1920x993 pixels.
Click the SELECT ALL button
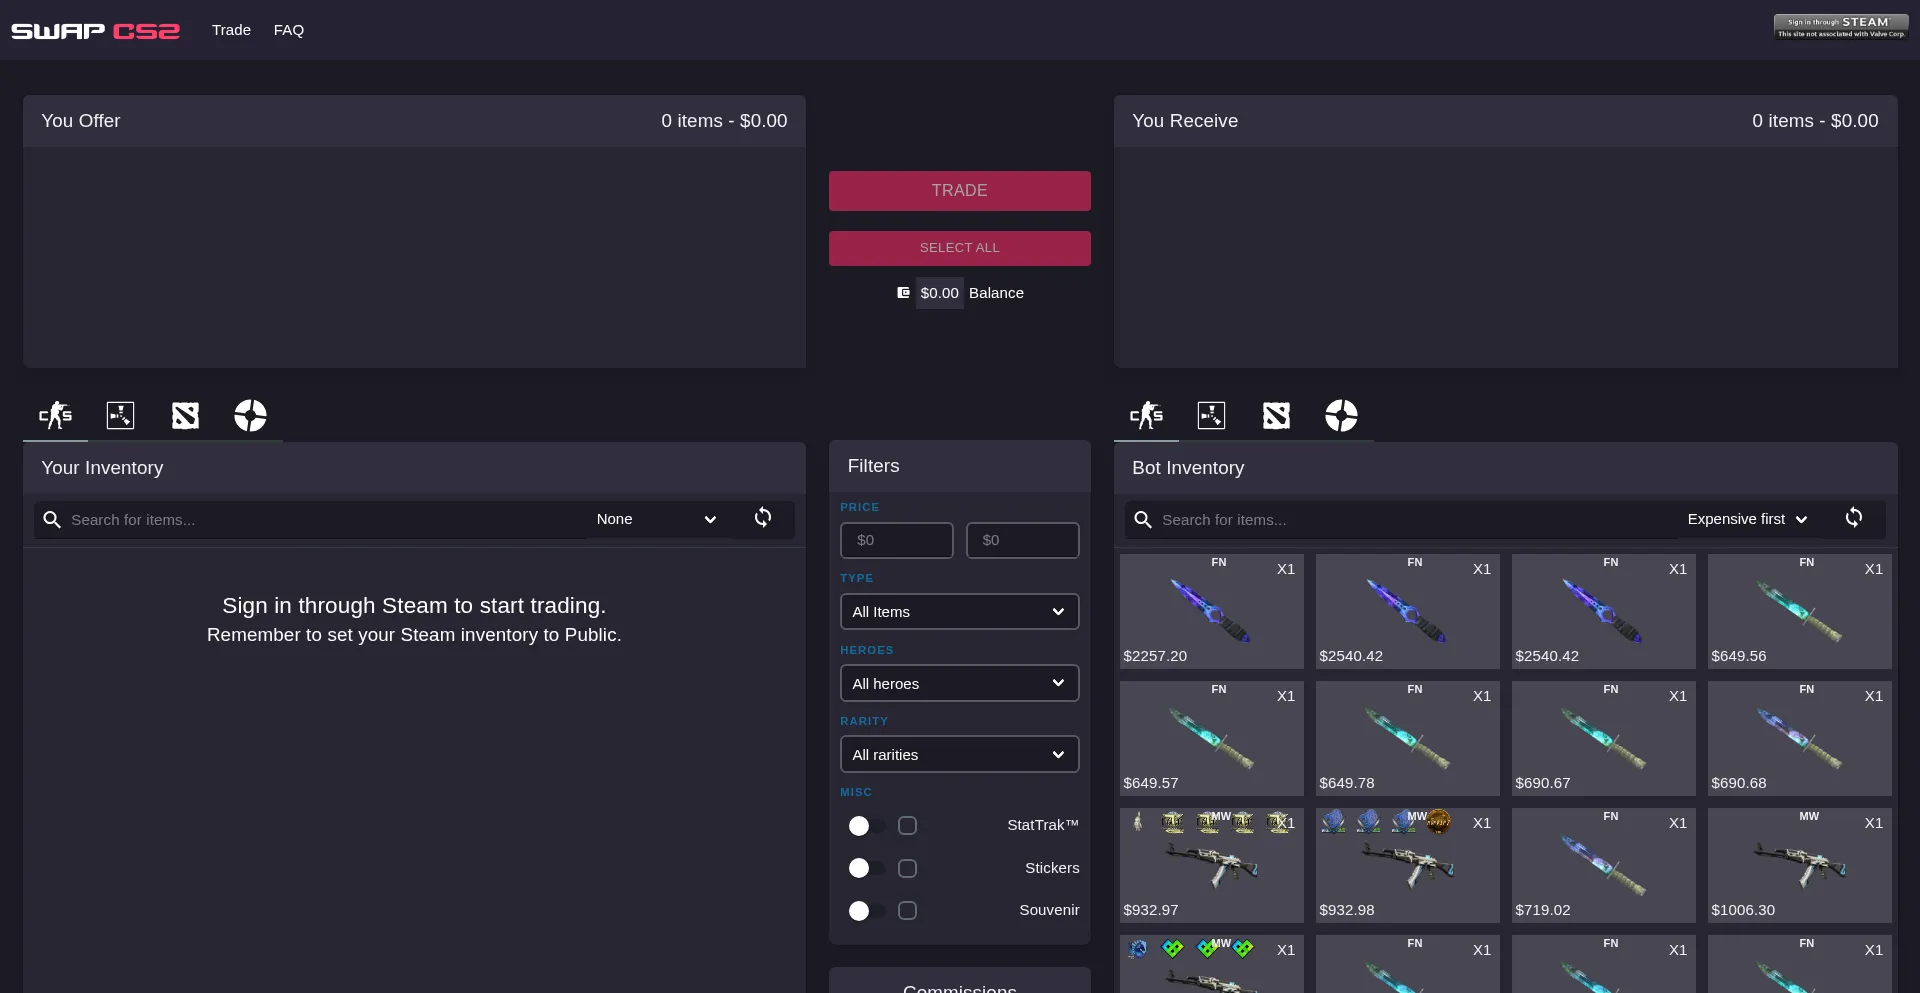(x=959, y=248)
